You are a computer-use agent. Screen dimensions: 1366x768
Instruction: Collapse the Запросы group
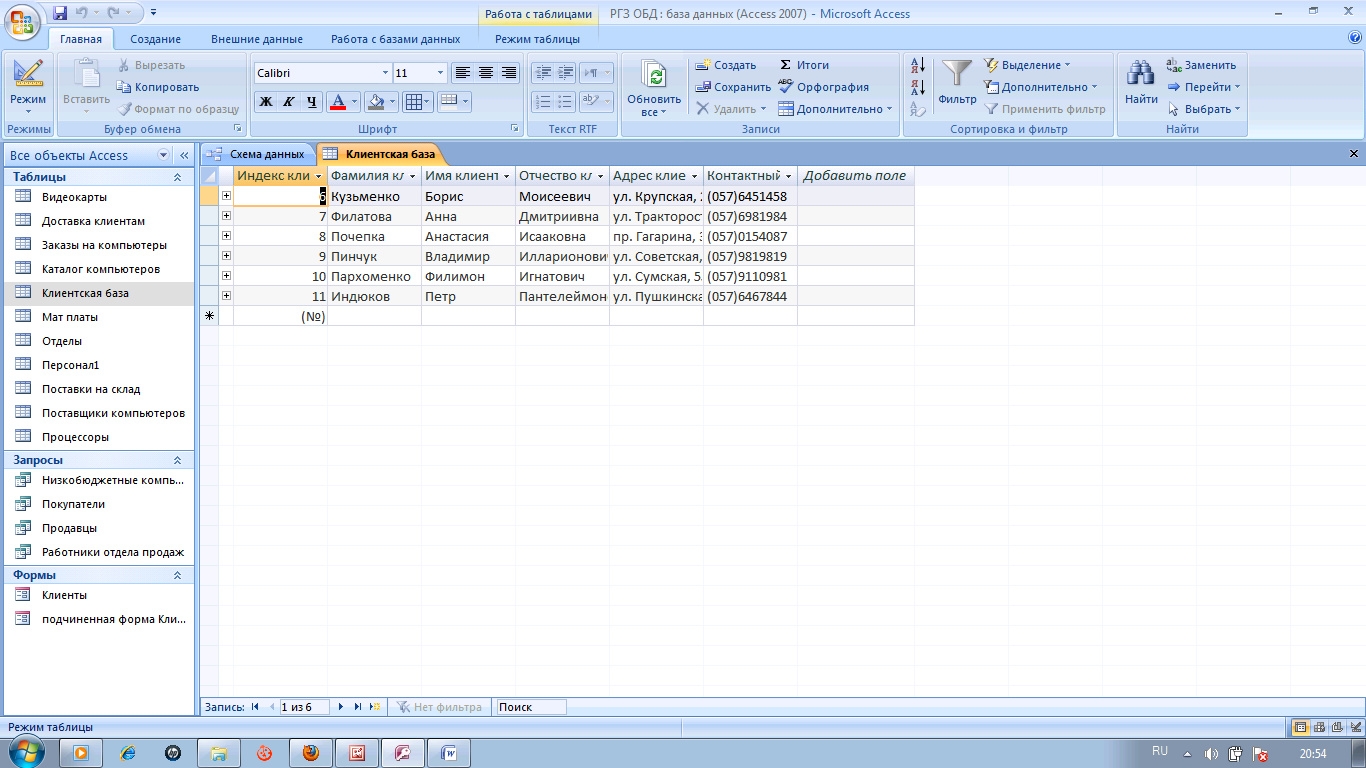coord(177,460)
